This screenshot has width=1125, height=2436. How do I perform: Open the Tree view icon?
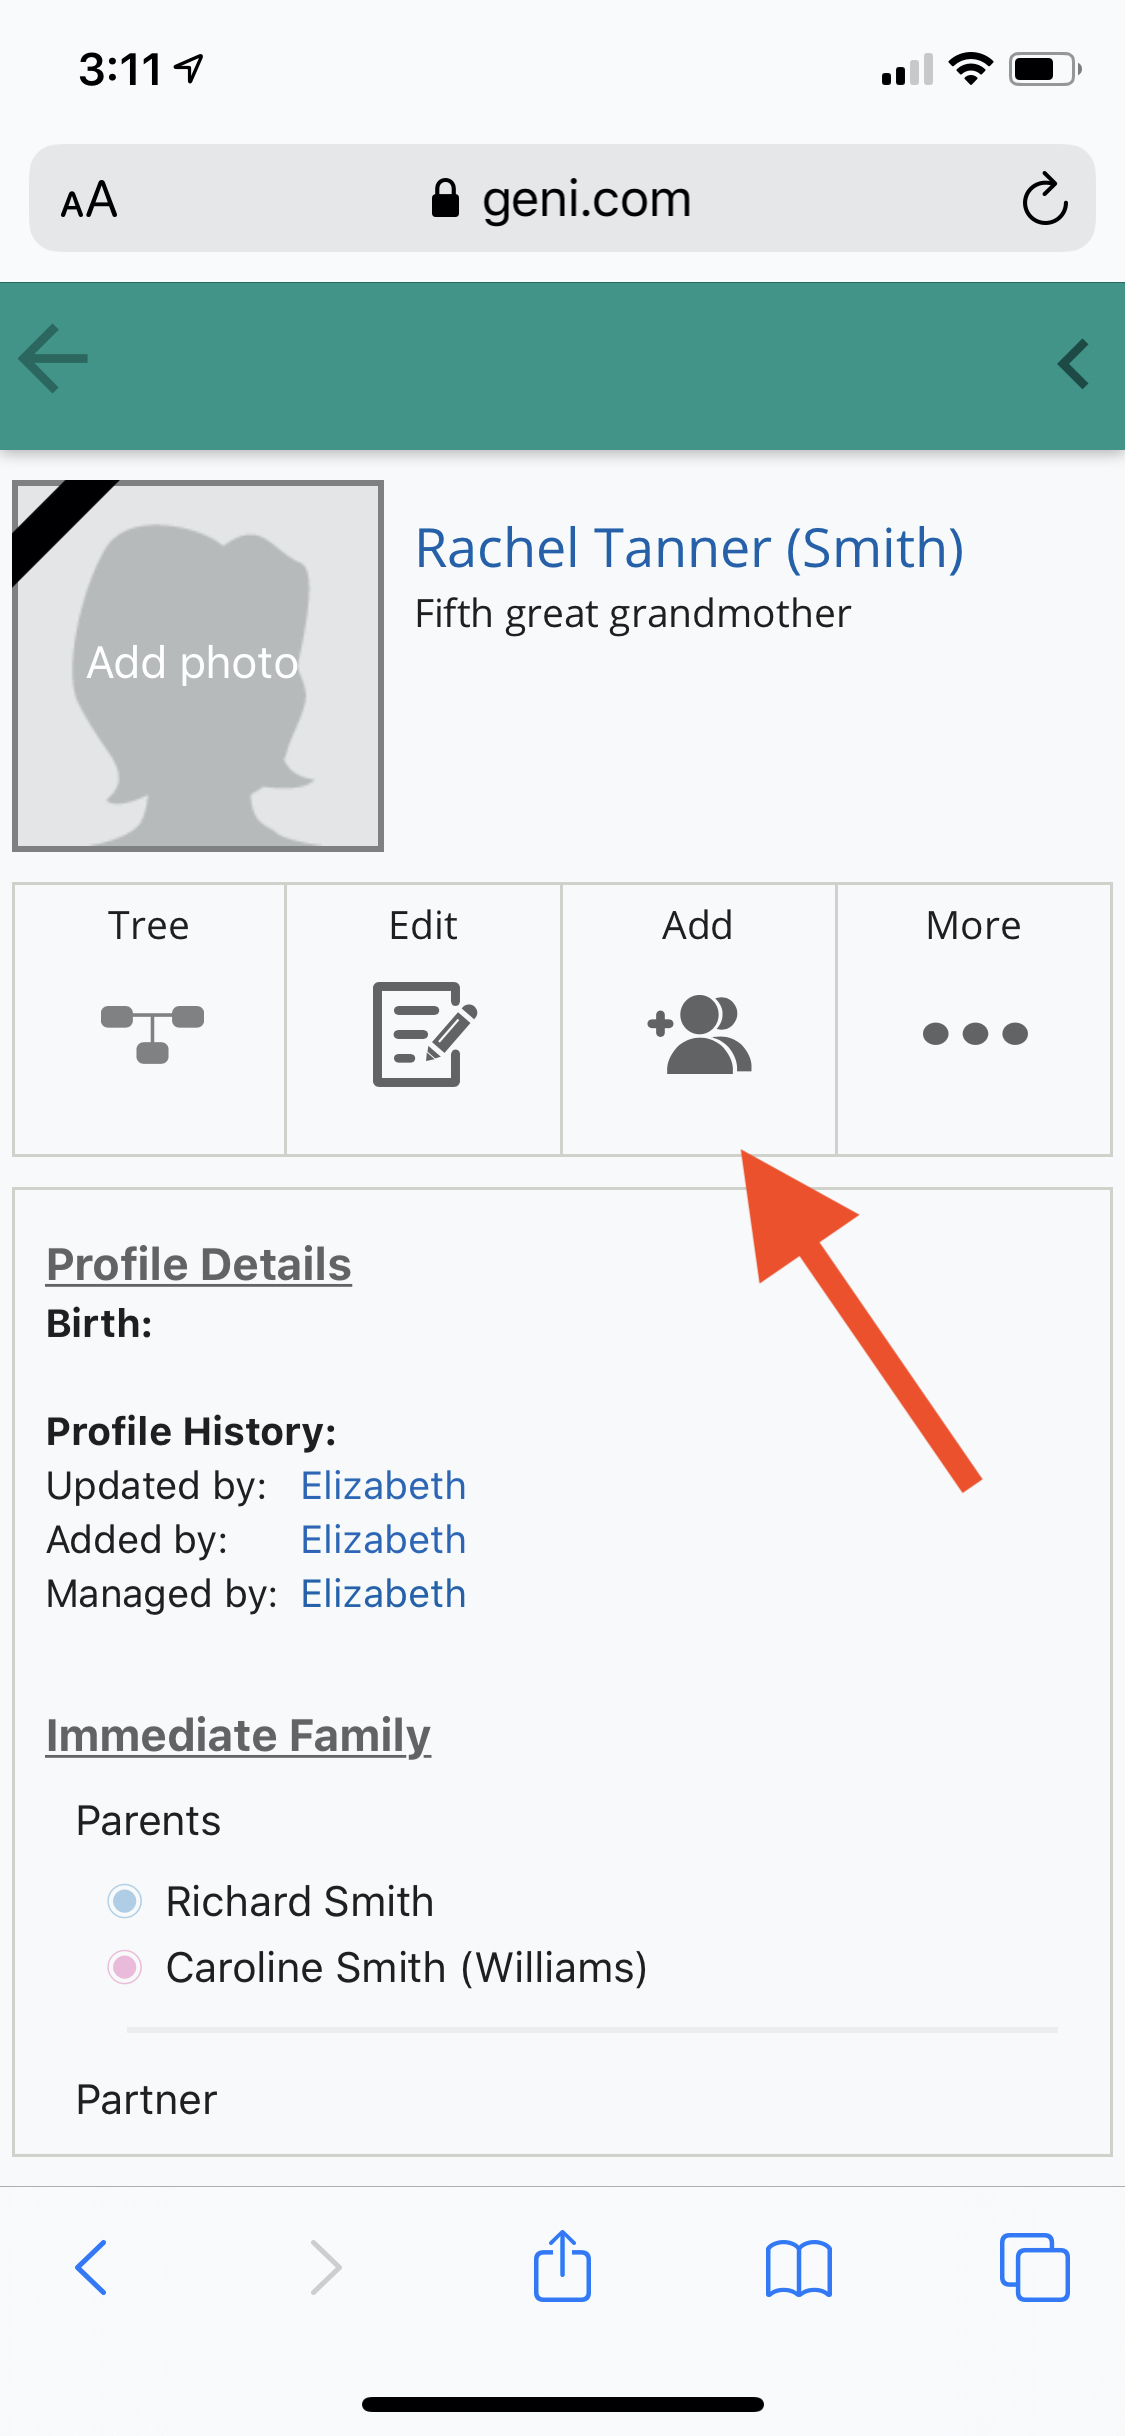pyautogui.click(x=152, y=1034)
